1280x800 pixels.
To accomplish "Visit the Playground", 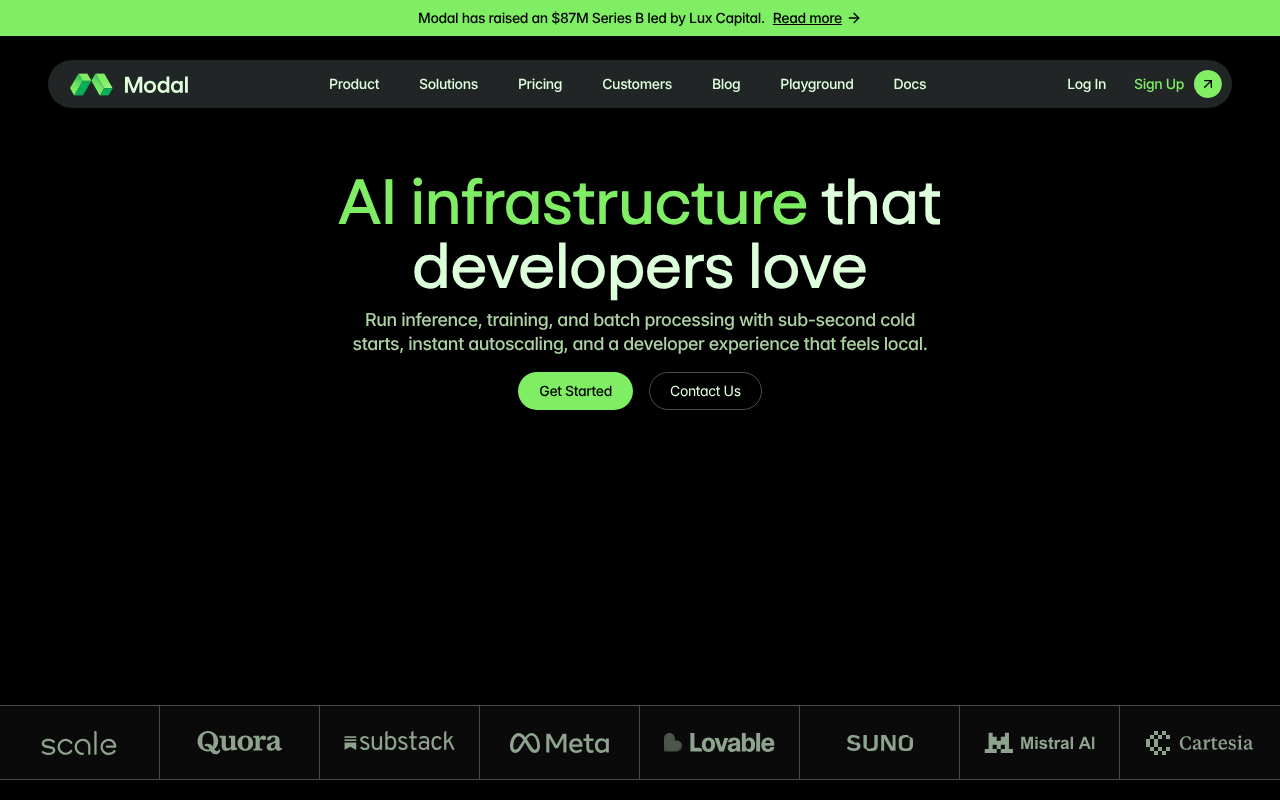I will tap(816, 84).
